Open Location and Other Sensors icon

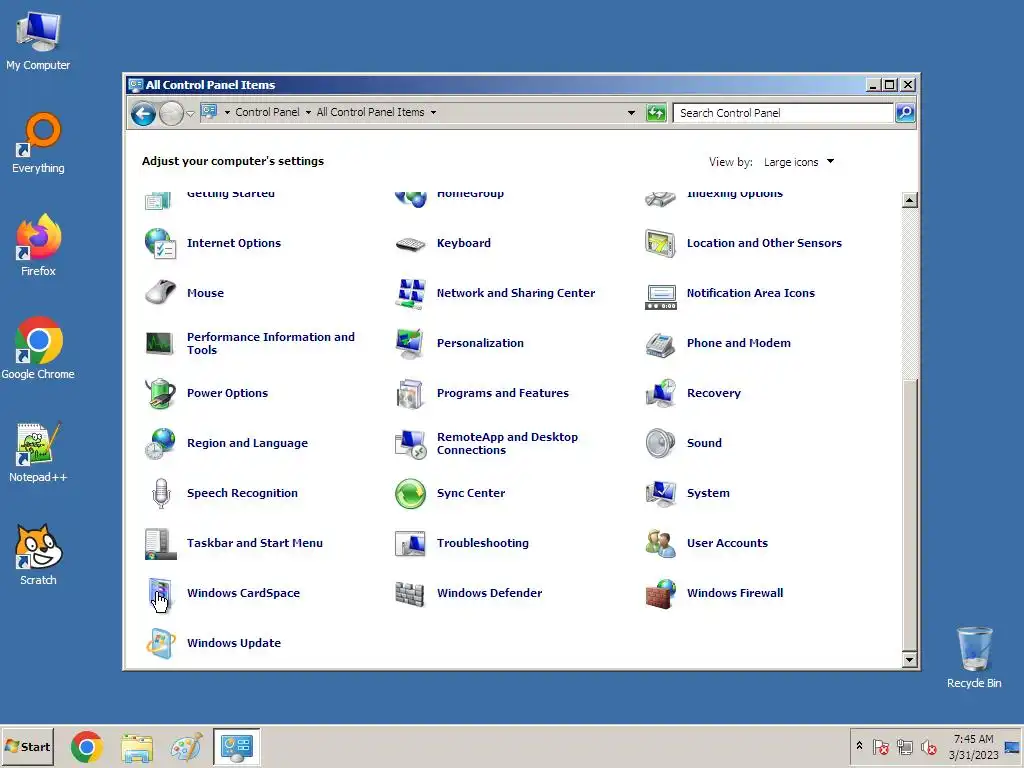tap(660, 244)
